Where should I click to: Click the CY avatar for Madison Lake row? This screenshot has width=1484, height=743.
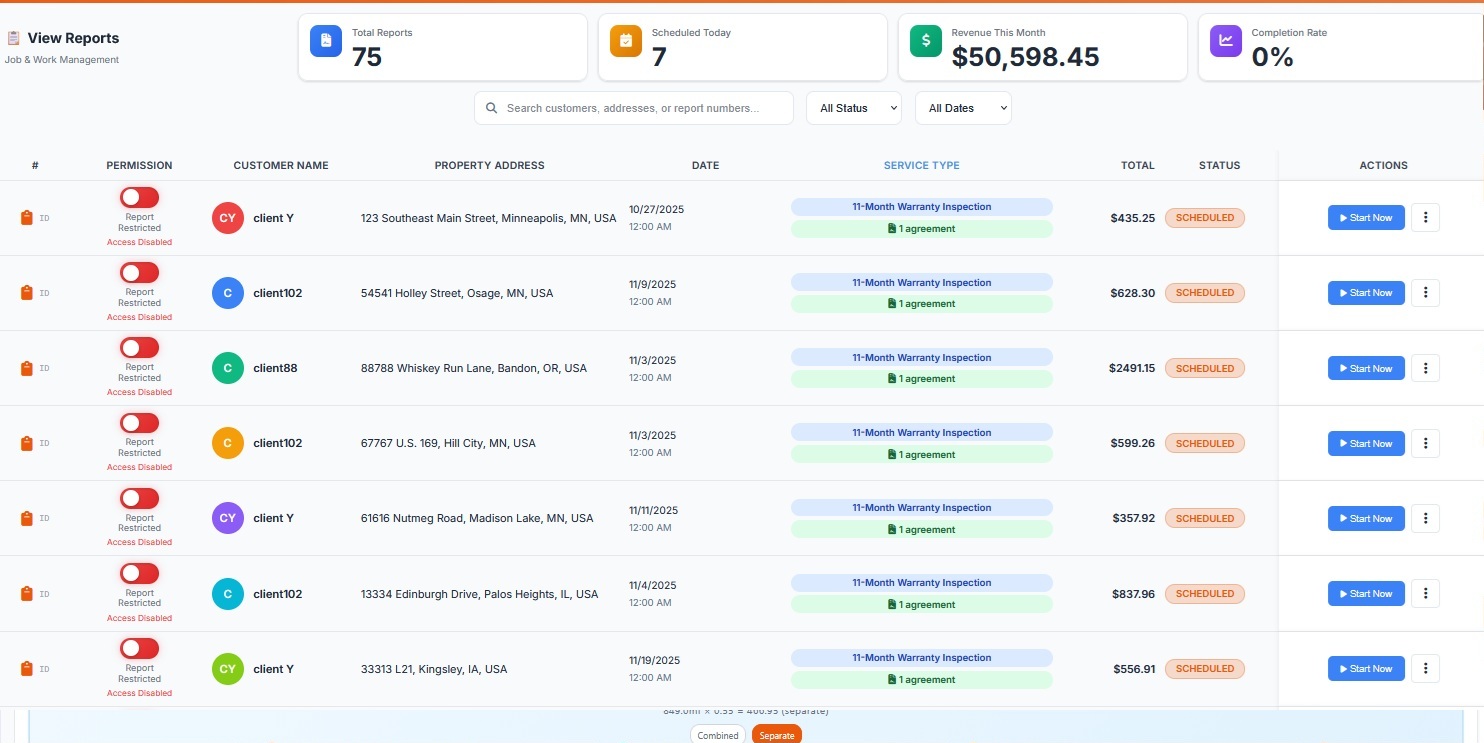coord(228,518)
